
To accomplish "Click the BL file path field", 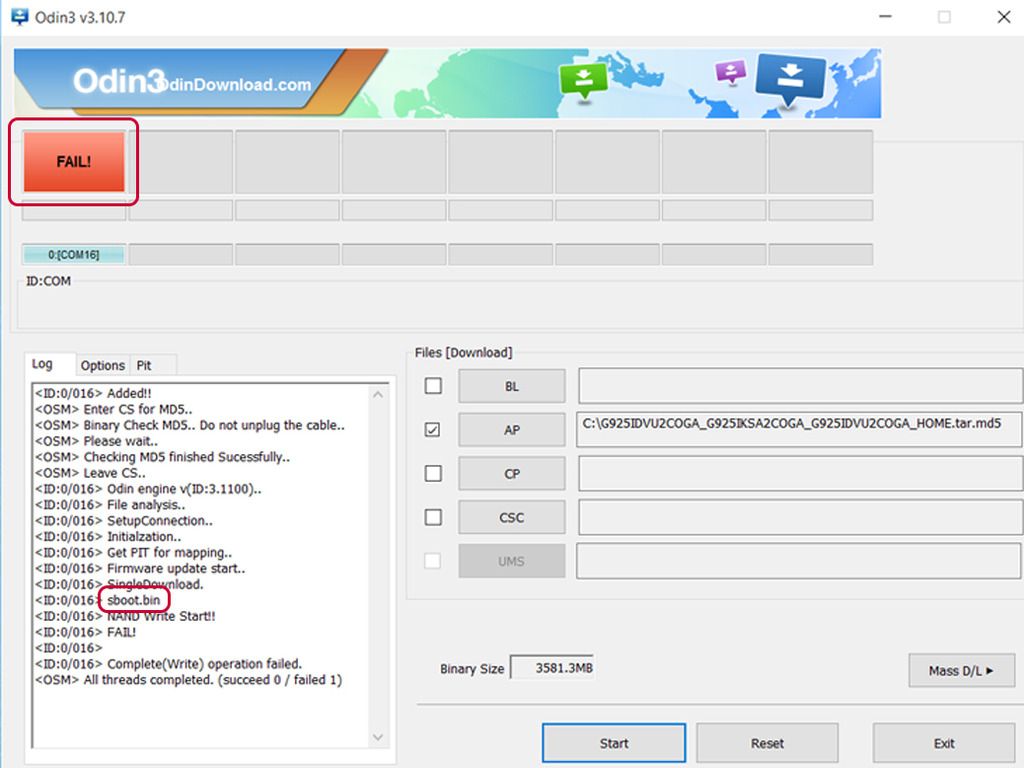I will click(x=800, y=386).
